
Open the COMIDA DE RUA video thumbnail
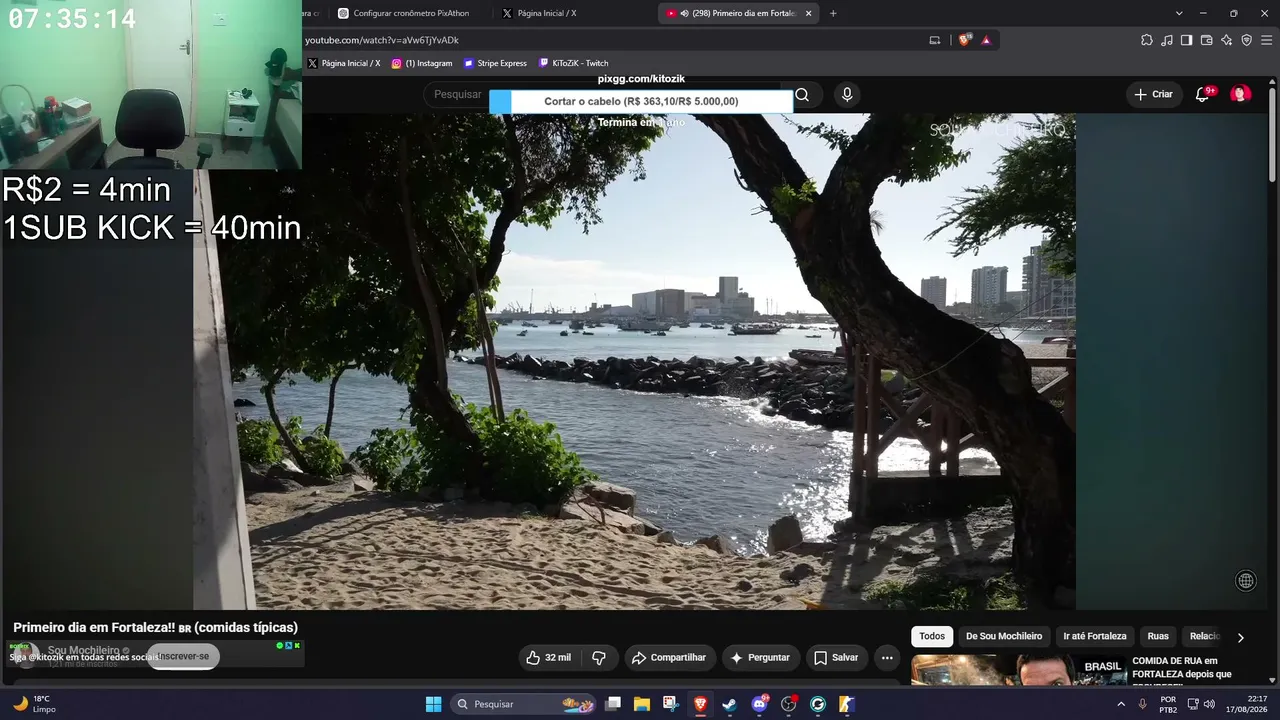1019,670
